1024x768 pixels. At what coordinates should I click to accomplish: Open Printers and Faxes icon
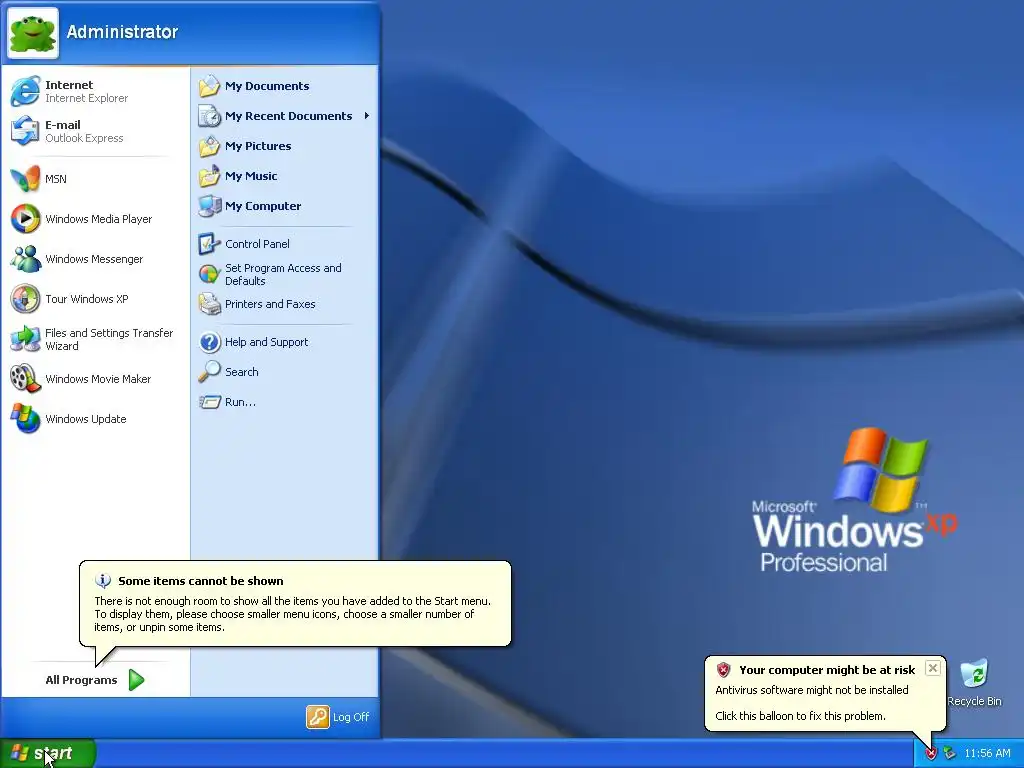coord(209,304)
